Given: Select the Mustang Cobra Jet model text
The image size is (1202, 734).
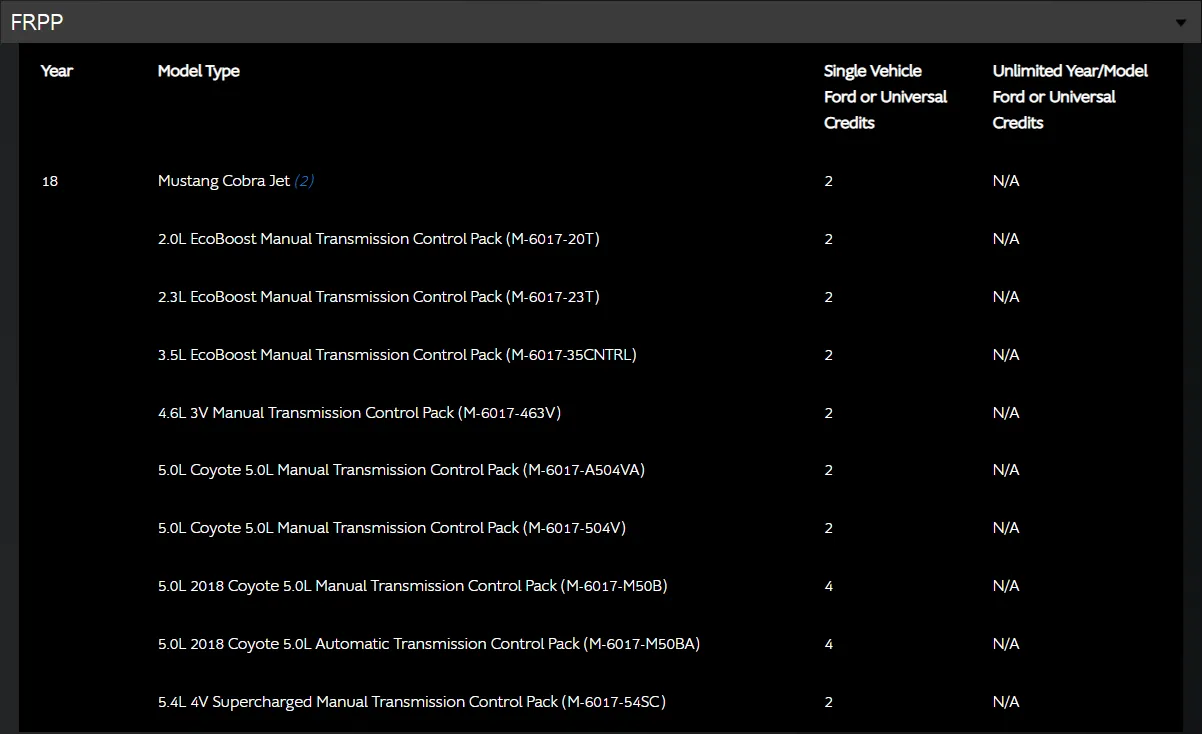Looking at the screenshot, I should (224, 181).
